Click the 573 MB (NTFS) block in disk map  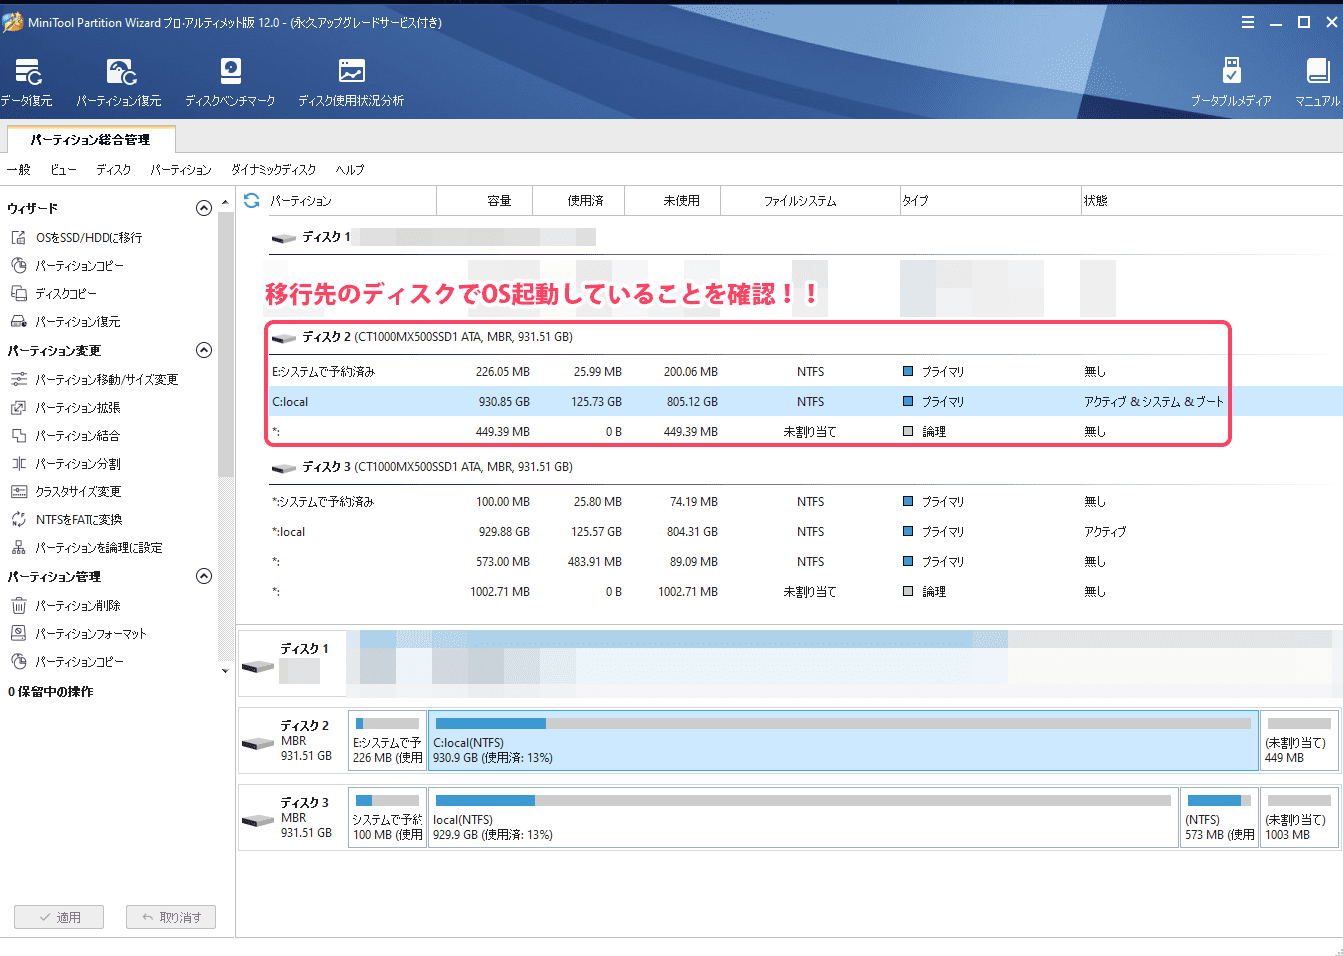tap(1219, 817)
